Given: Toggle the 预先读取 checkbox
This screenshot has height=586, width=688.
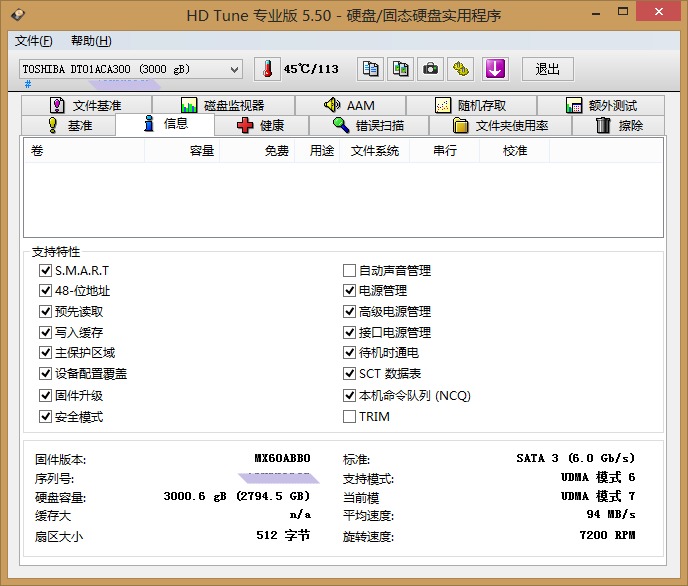Looking at the screenshot, I should [46, 311].
